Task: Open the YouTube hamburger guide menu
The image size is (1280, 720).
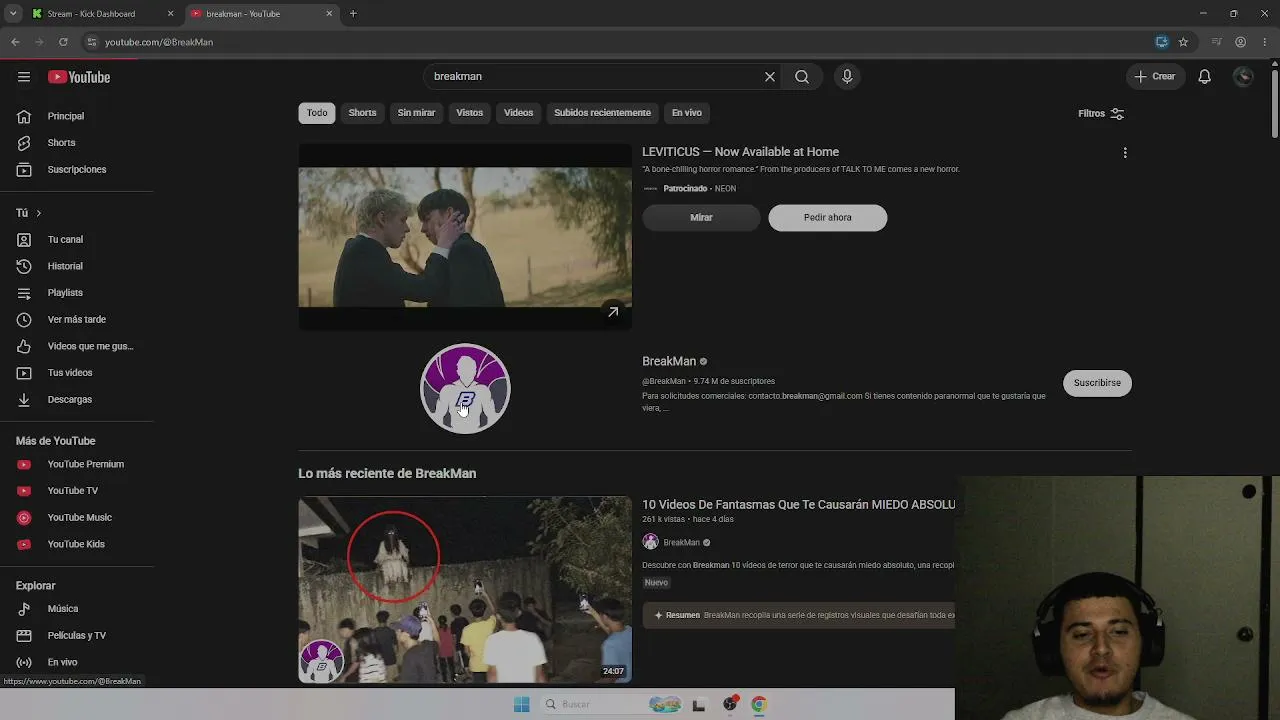Action: coord(24,77)
